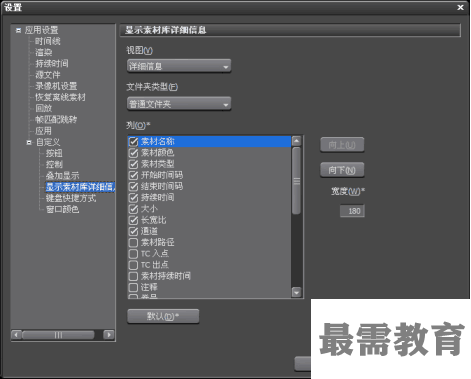Uncheck the 长宽比 column checkbox
Image resolution: width=471 pixels, height=379 pixels.
pos(133,220)
